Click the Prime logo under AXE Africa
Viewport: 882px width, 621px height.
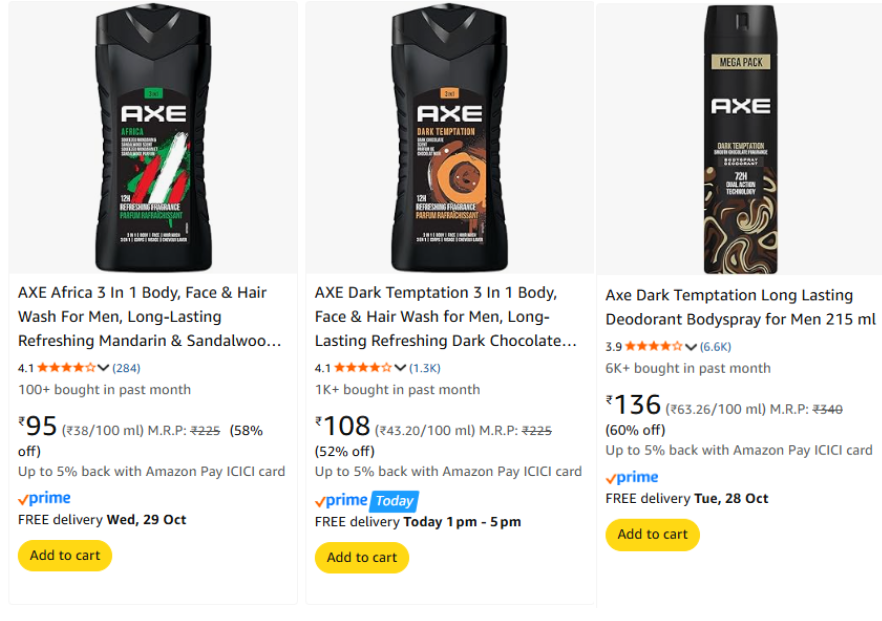tap(45, 498)
